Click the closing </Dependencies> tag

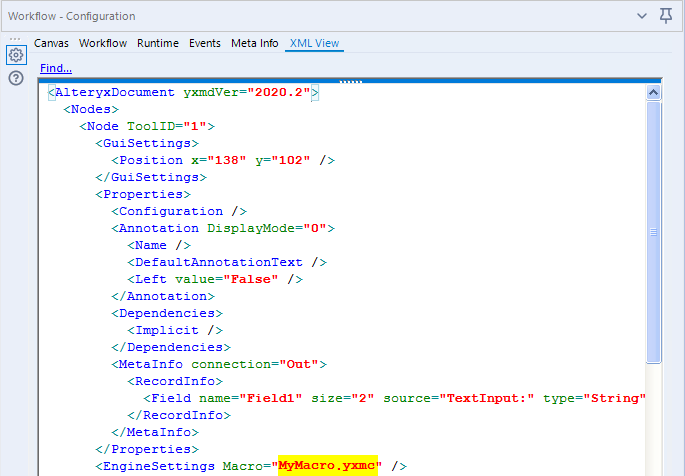coord(171,348)
